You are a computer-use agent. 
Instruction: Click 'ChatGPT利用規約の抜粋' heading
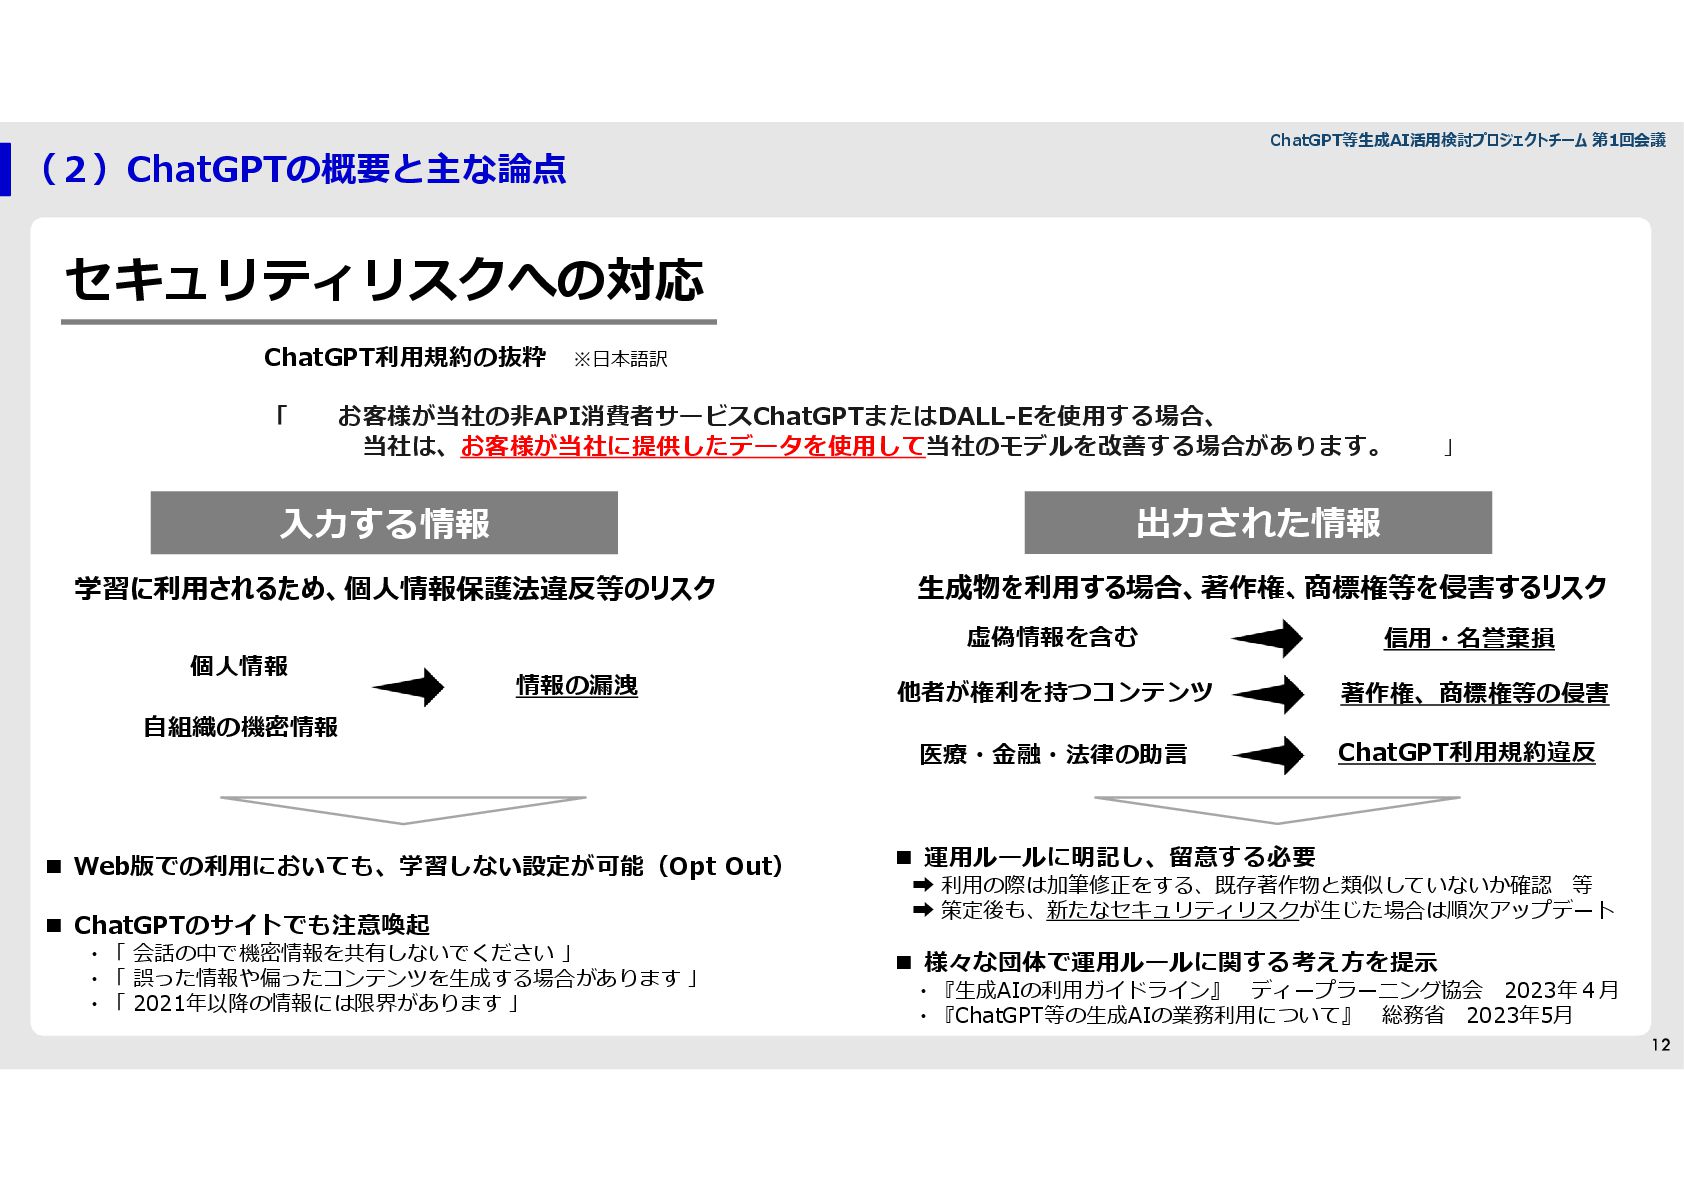[x=405, y=357]
